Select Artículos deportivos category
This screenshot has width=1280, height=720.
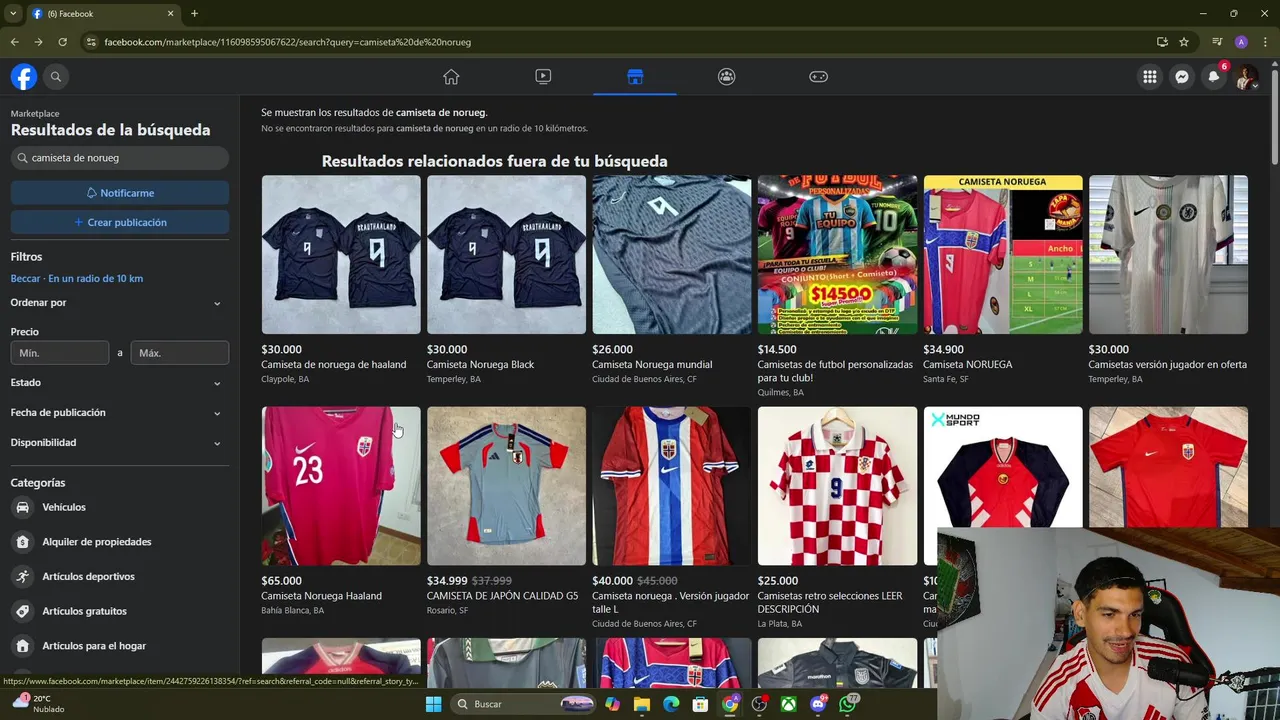[120, 577]
